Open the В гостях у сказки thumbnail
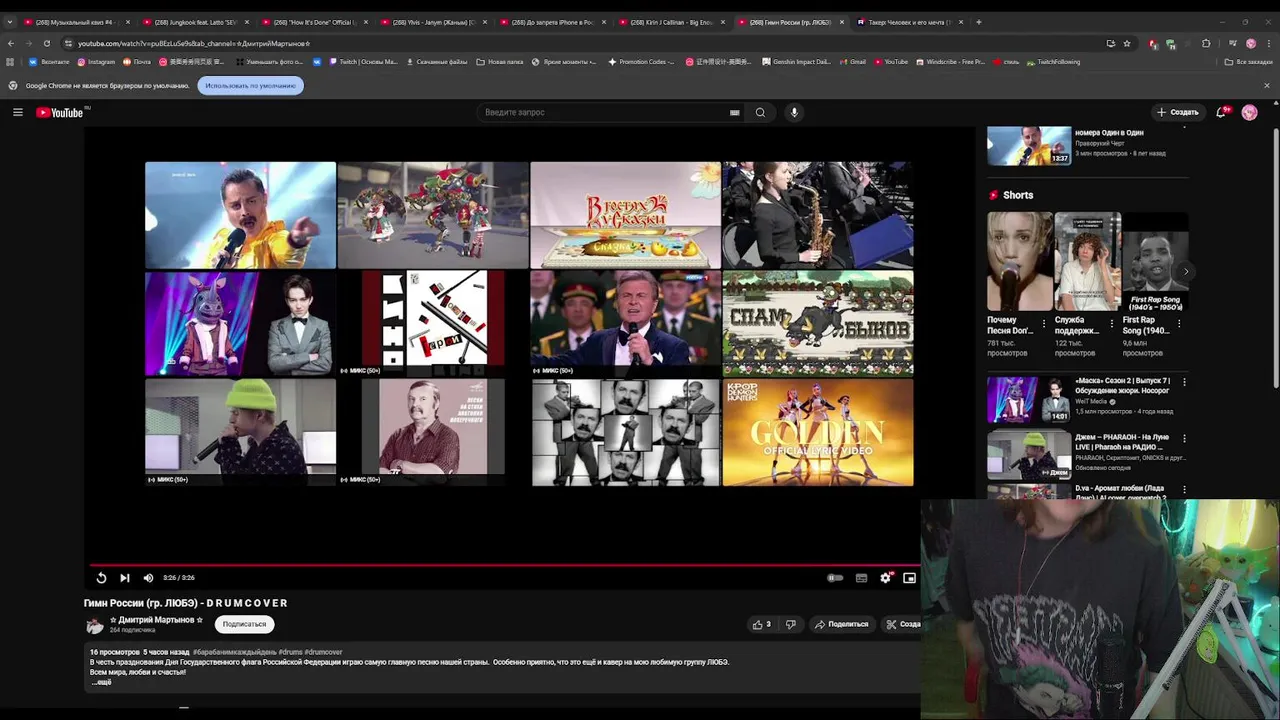The image size is (1280, 720). 625,215
